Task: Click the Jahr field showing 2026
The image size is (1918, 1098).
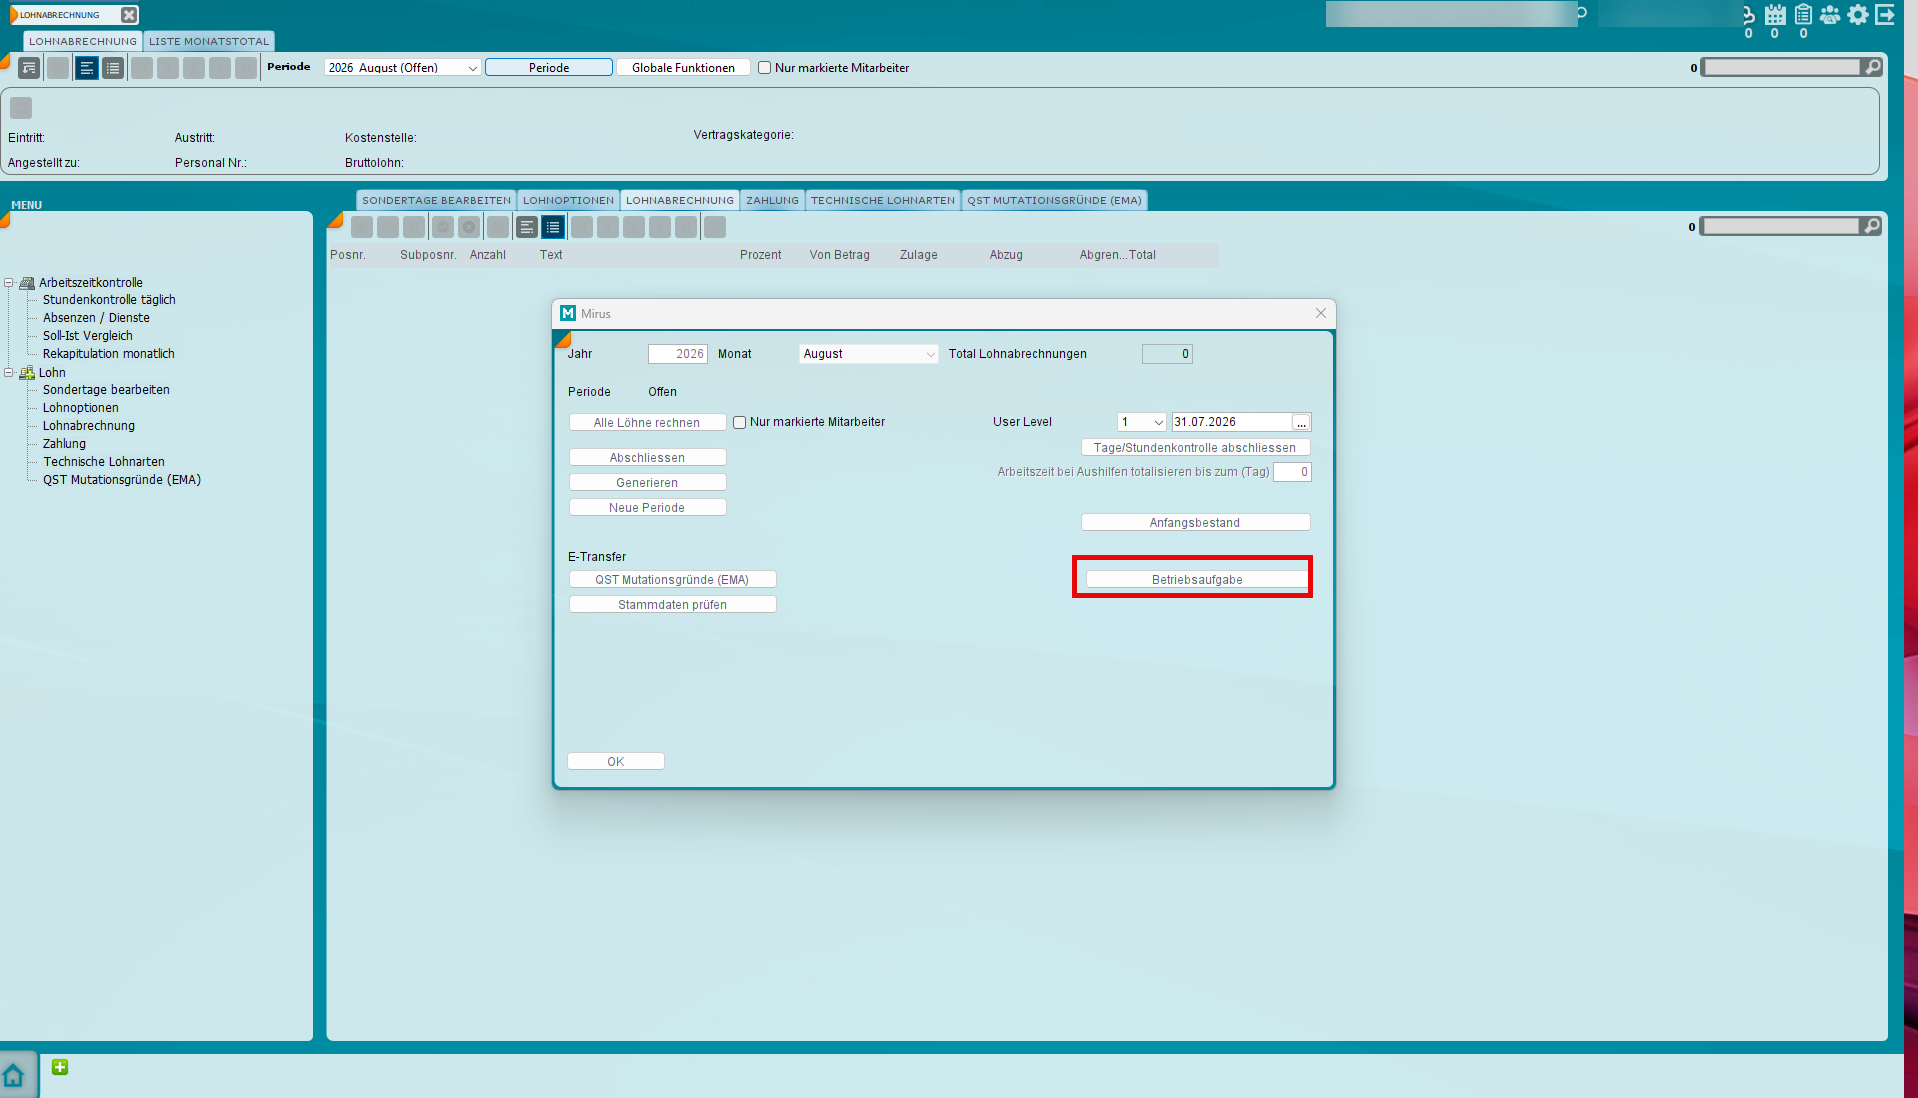Action: (x=677, y=354)
